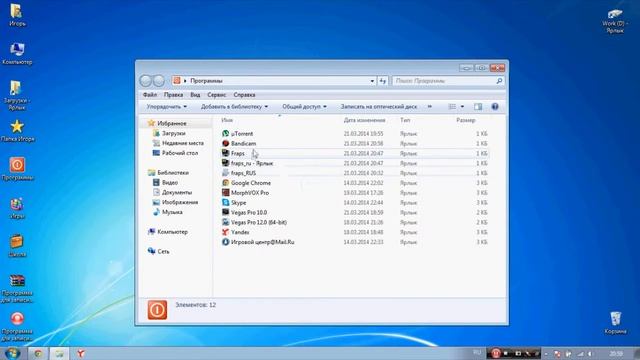The width and height of the screenshot is (640, 360).
Task: Change view with the view icon button
Action: point(452,107)
